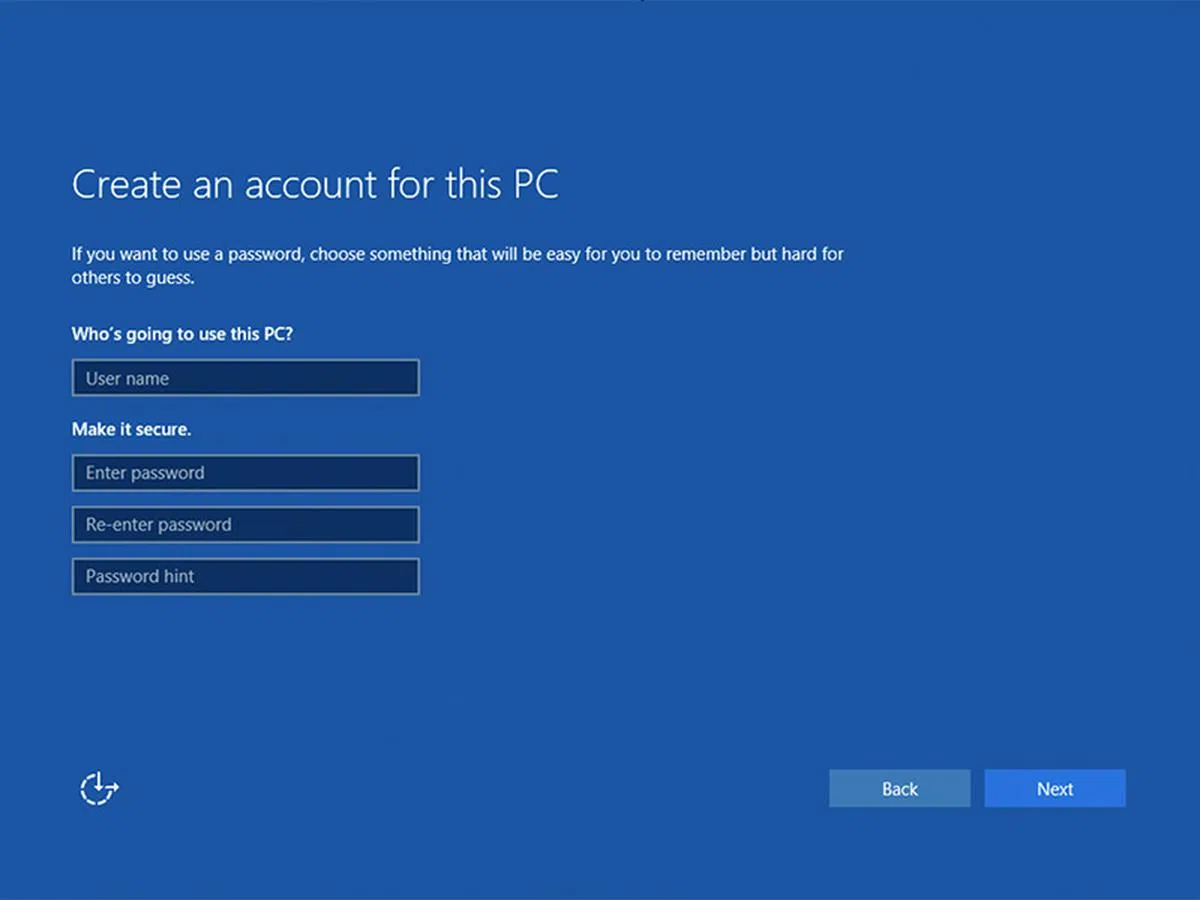Click the 'Who's going to use this PC?' label
Screen dimensions: 1200x900
pos(182,334)
